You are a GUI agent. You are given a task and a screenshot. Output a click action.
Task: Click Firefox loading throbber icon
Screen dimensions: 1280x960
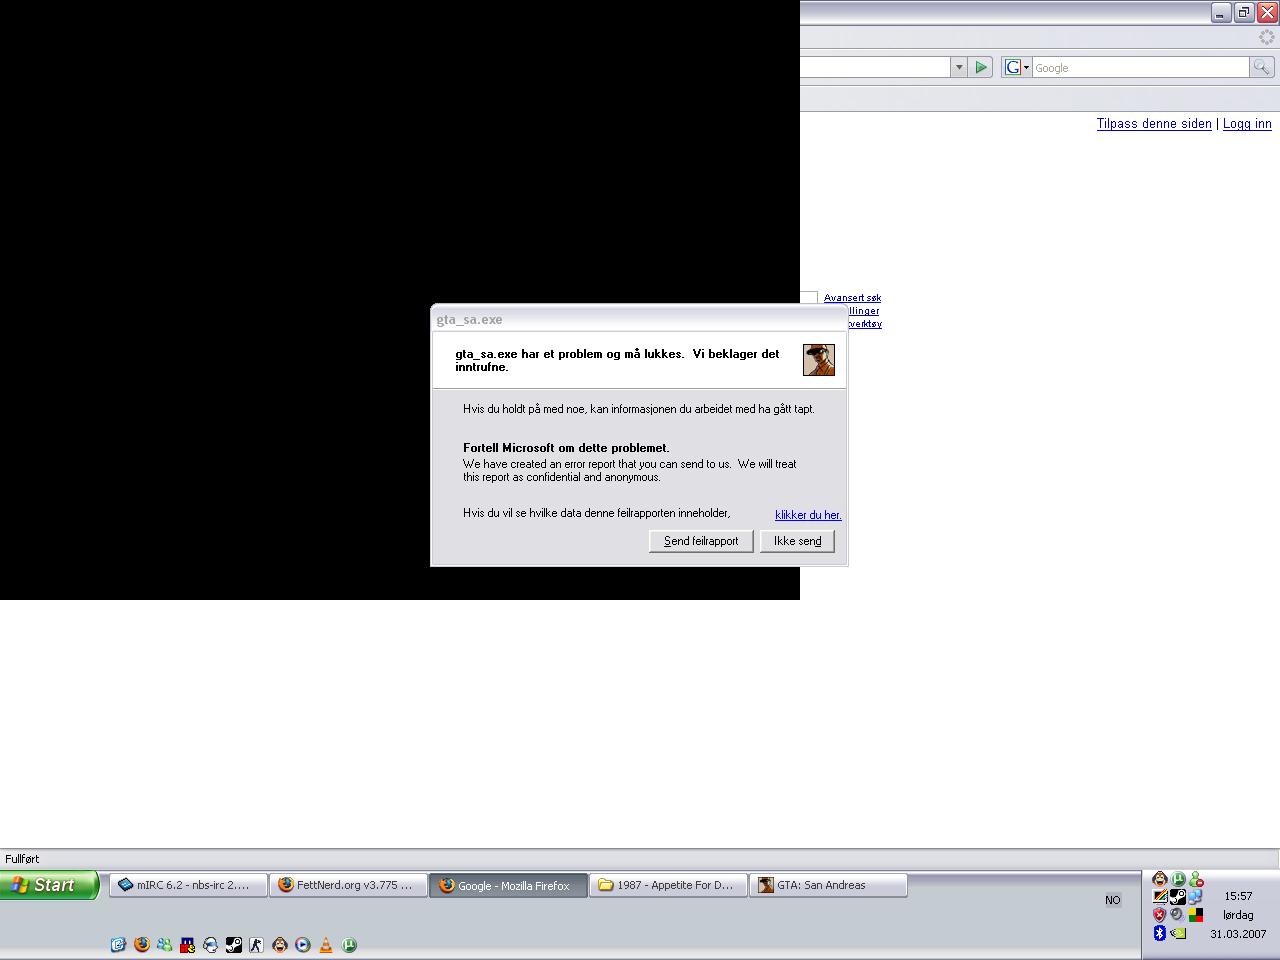(x=1267, y=37)
